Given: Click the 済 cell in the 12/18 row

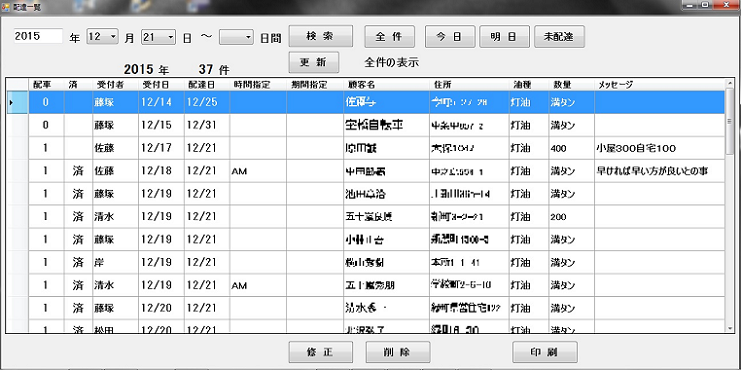Looking at the screenshot, I should coord(78,171).
